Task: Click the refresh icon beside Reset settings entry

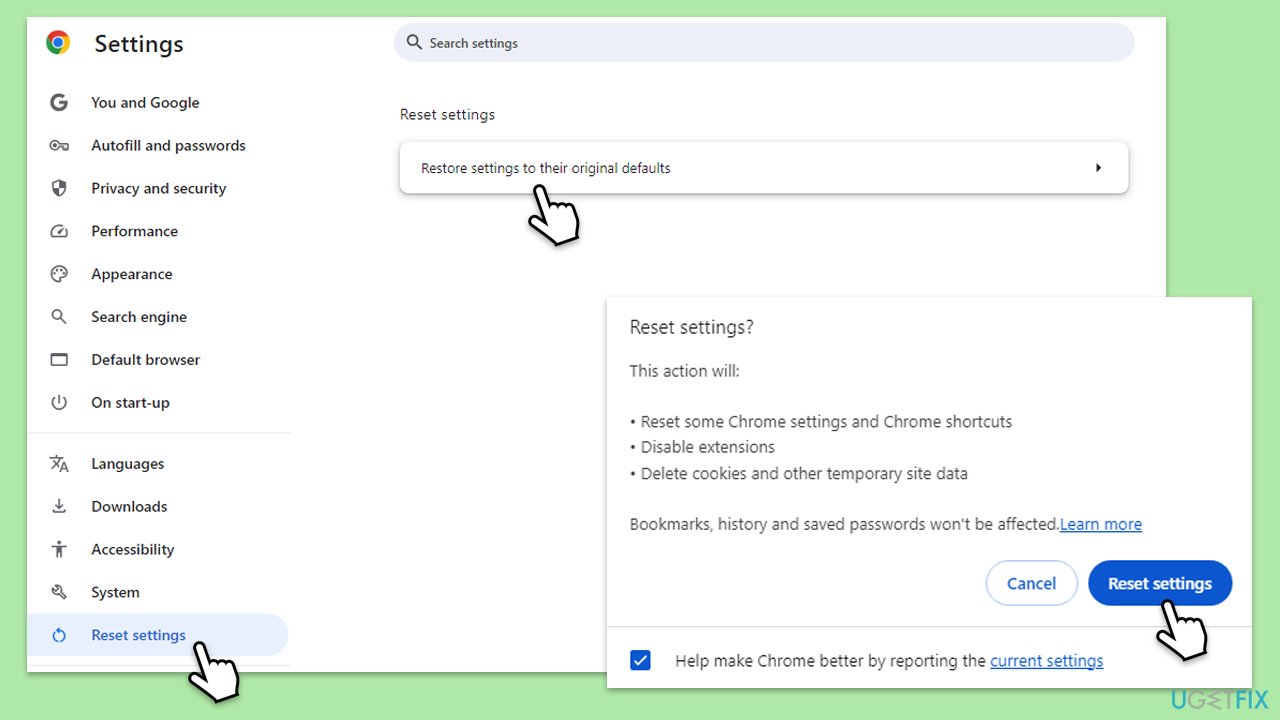Action: pos(59,634)
